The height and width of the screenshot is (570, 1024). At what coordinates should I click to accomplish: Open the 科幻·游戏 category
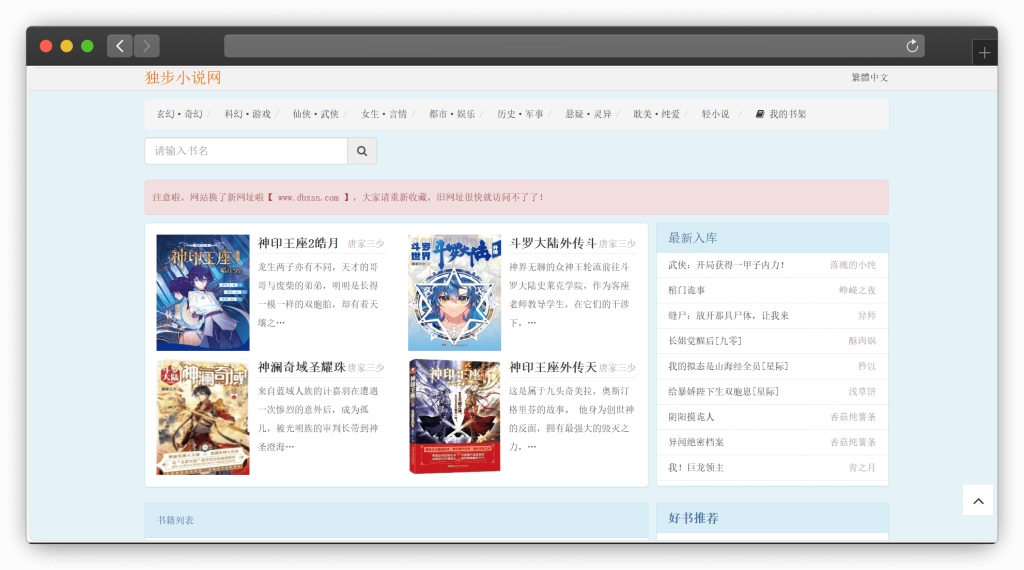tap(248, 114)
